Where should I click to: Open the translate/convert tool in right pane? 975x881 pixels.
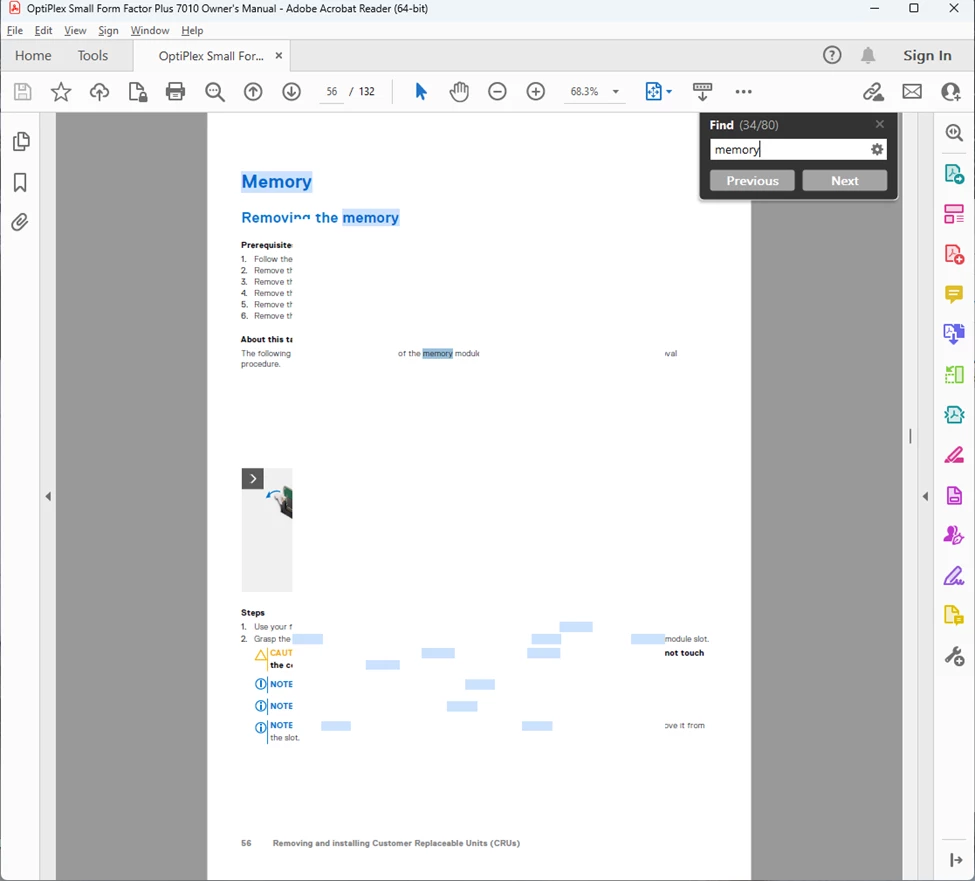954,334
